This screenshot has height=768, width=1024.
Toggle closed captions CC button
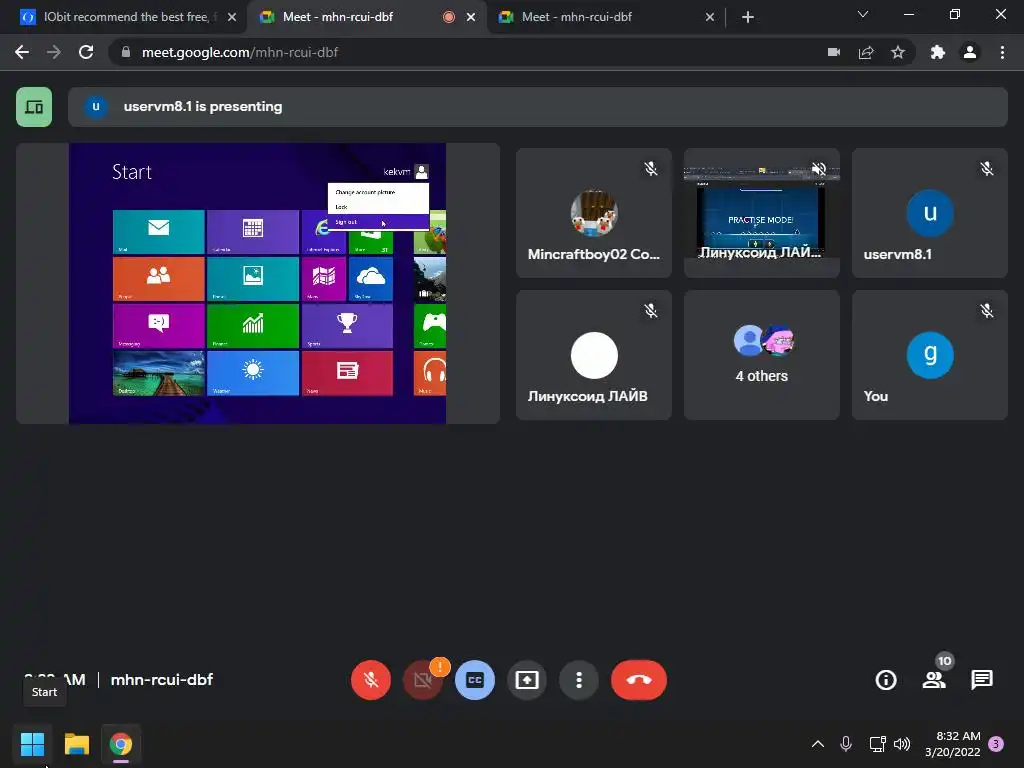475,680
